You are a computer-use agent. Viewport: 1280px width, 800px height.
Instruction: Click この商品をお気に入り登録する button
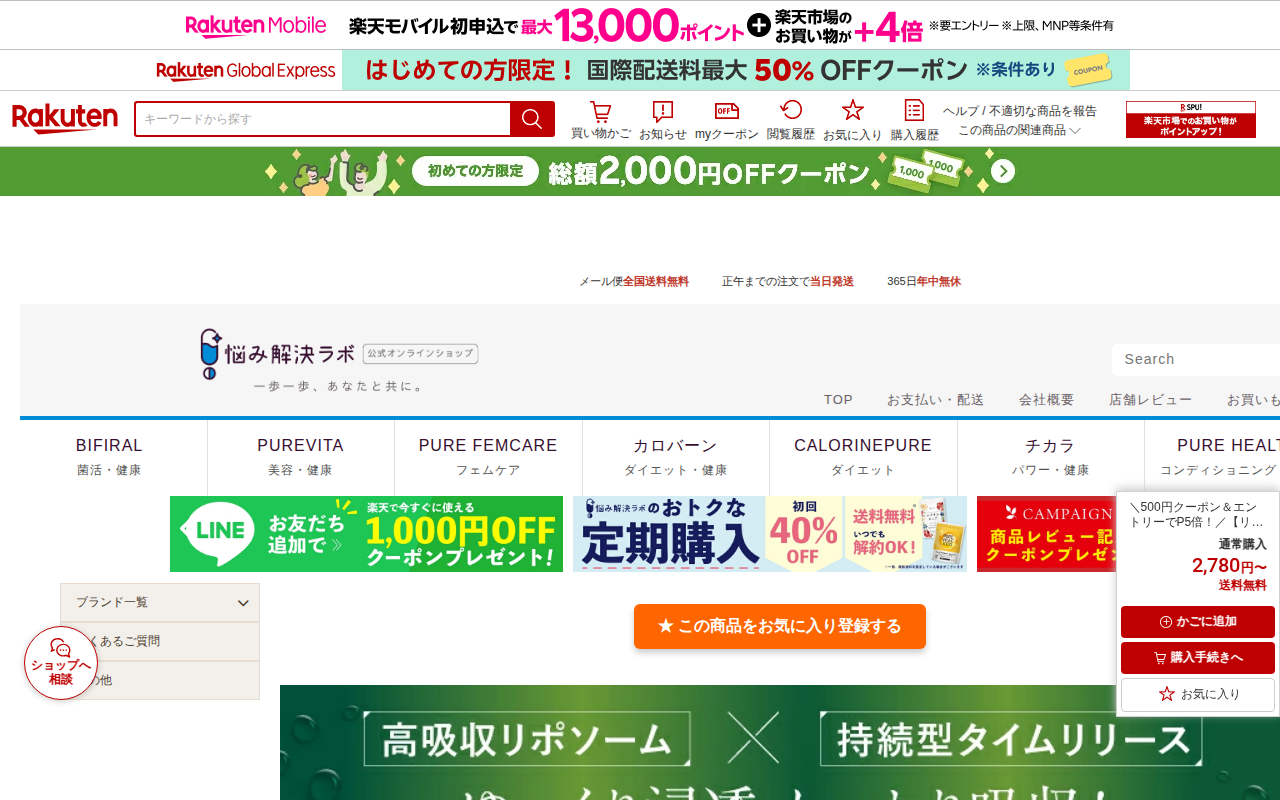(x=780, y=626)
